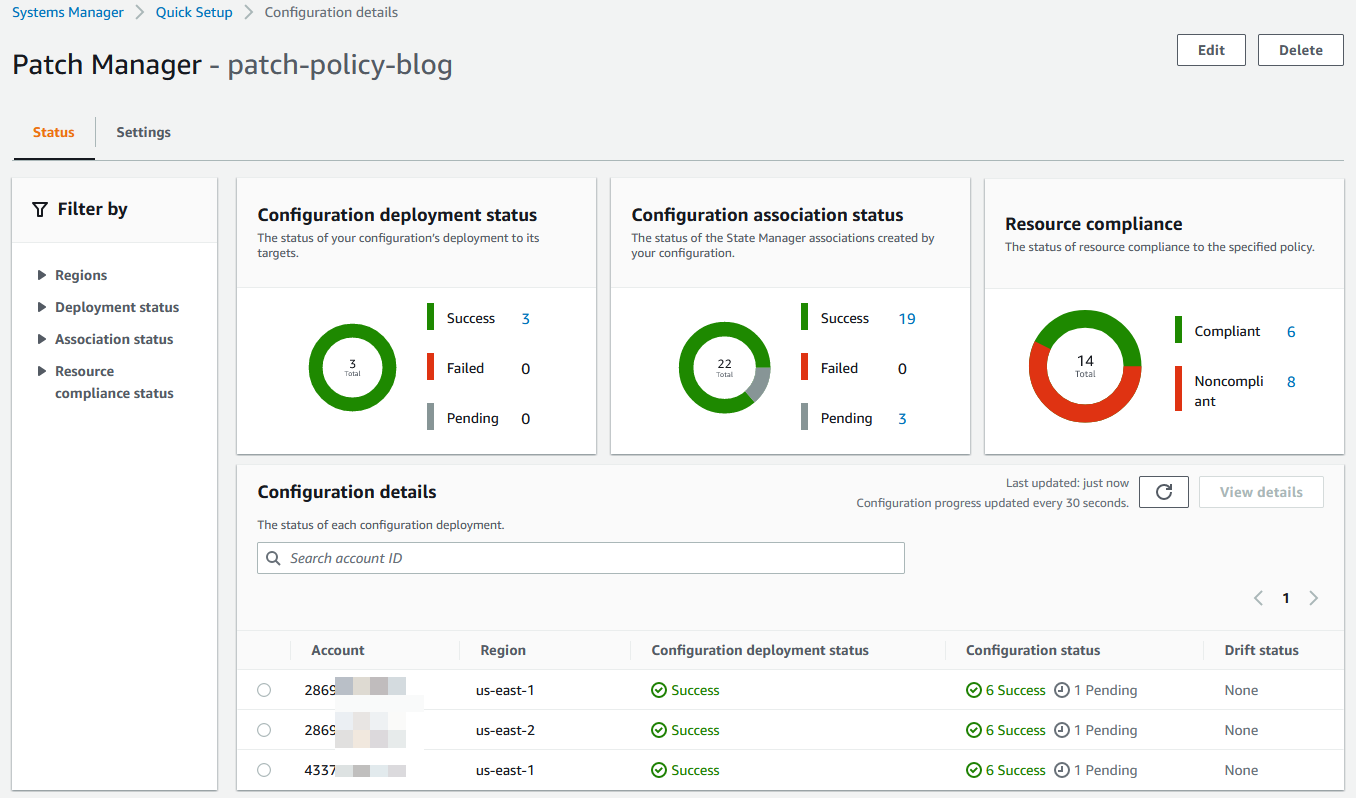Select the Configuration deployment status donut chart

352,367
